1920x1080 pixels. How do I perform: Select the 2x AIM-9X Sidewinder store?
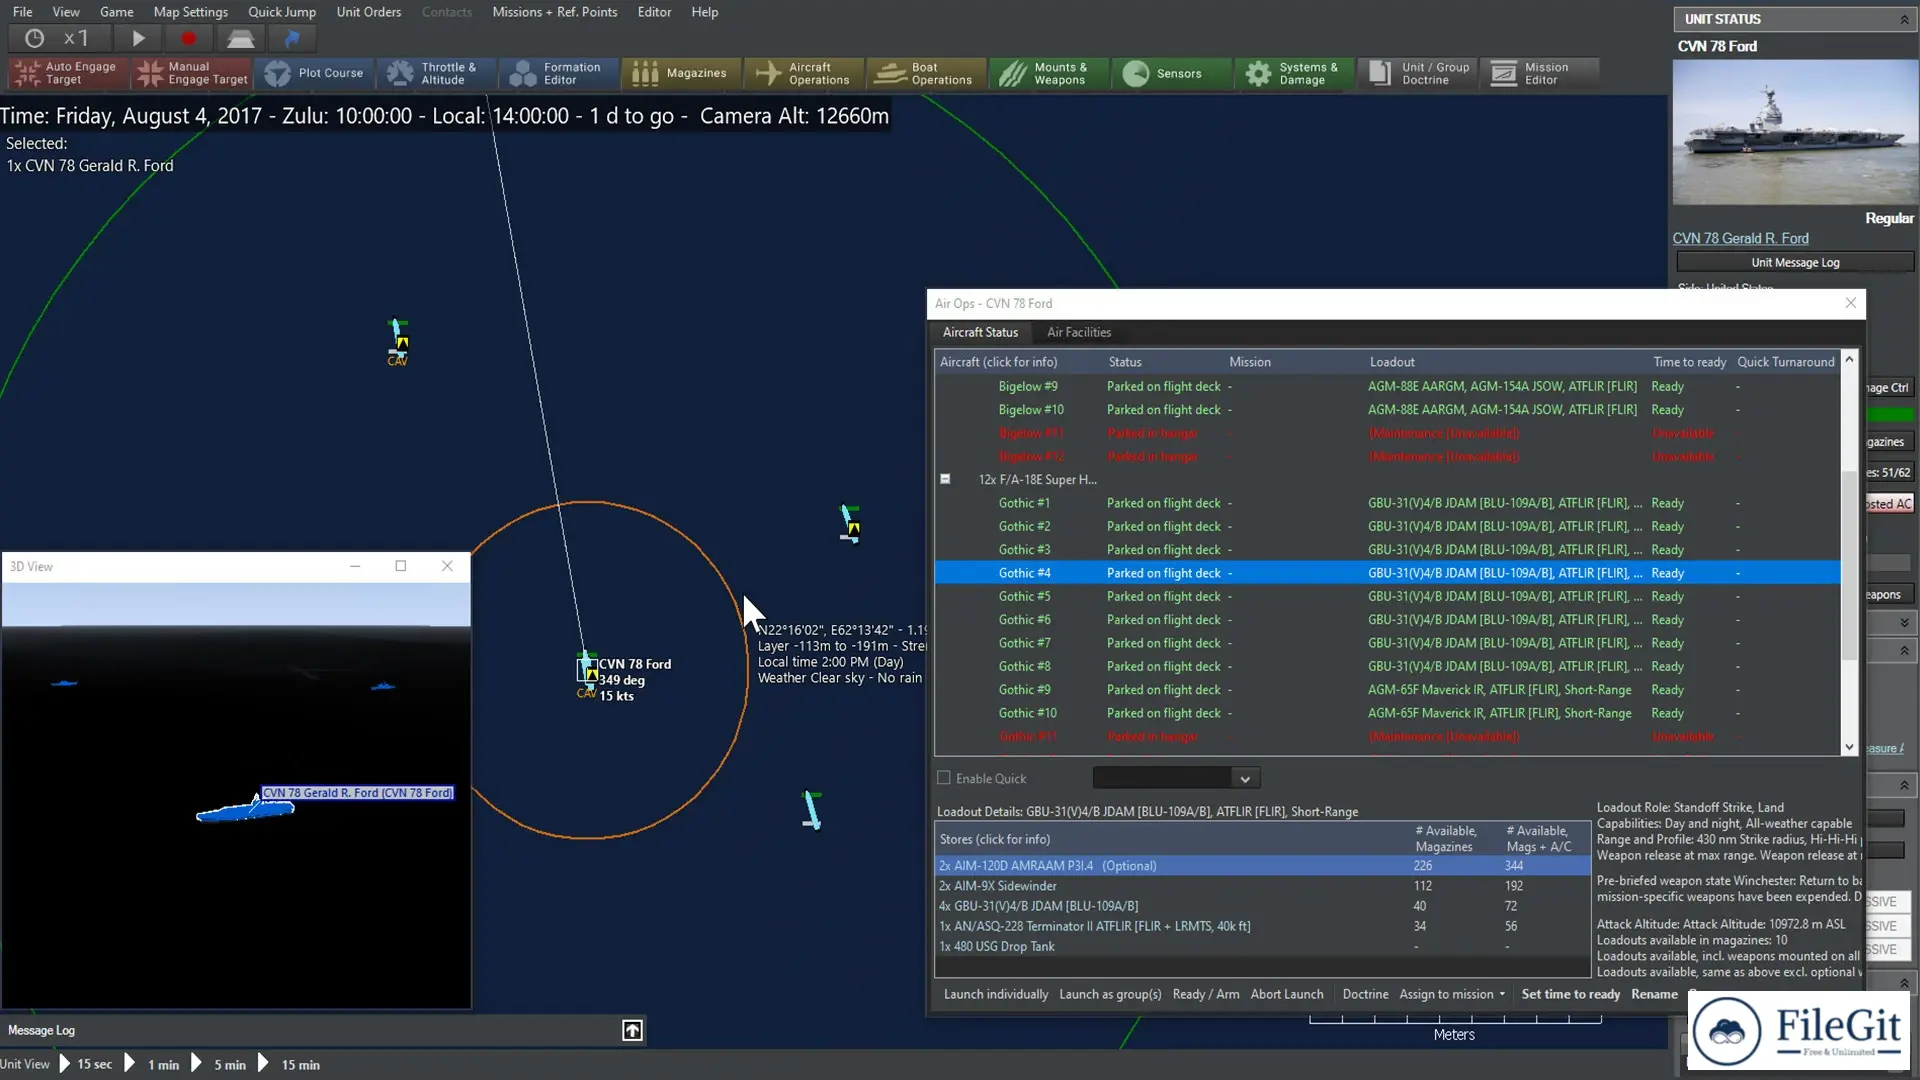[1262, 886]
